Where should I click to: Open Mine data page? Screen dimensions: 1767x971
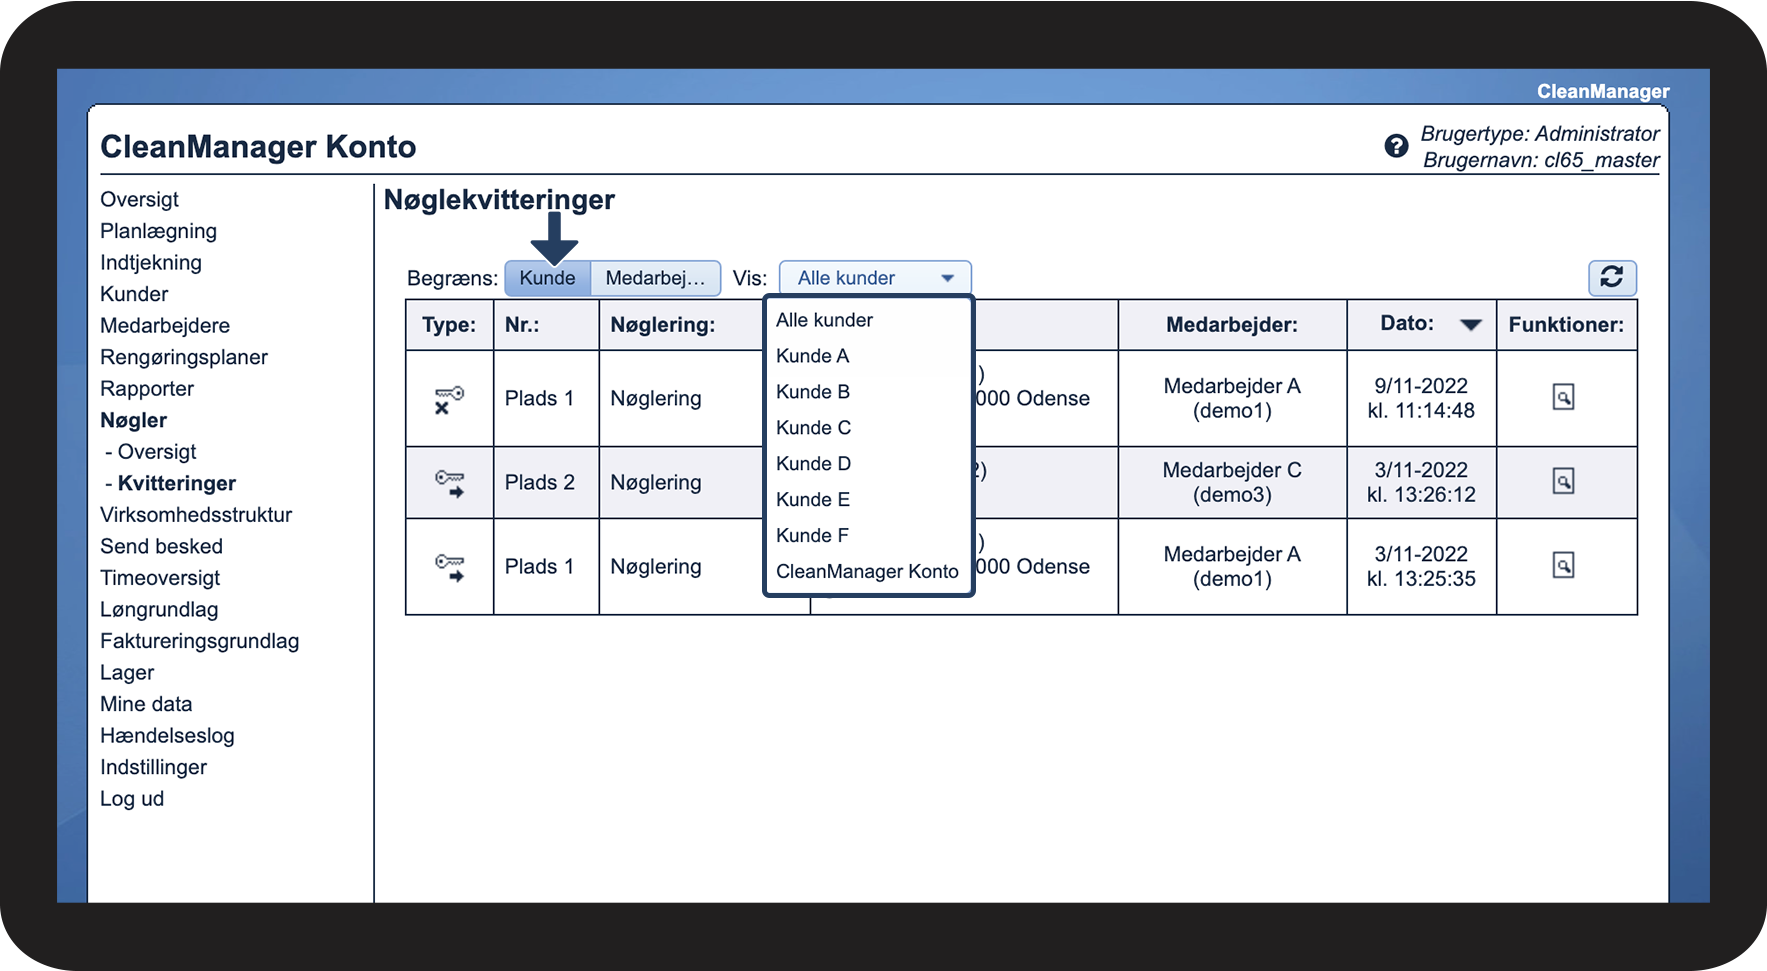click(146, 704)
